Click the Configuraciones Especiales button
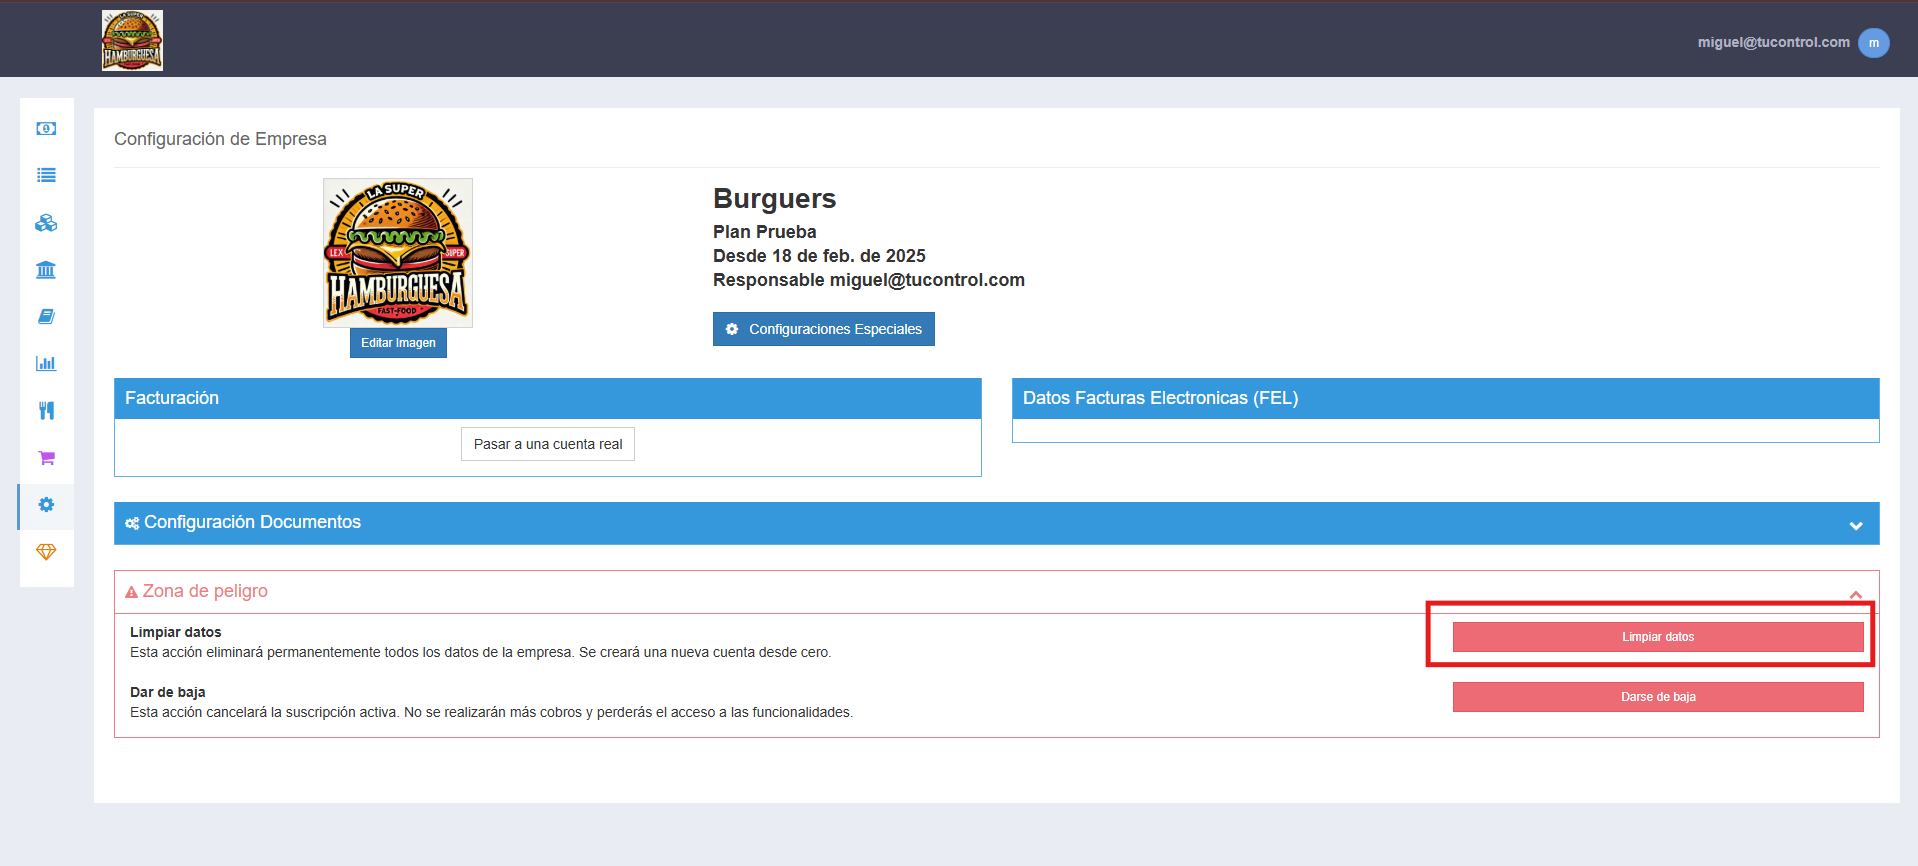The width and height of the screenshot is (1918, 866). click(x=824, y=329)
